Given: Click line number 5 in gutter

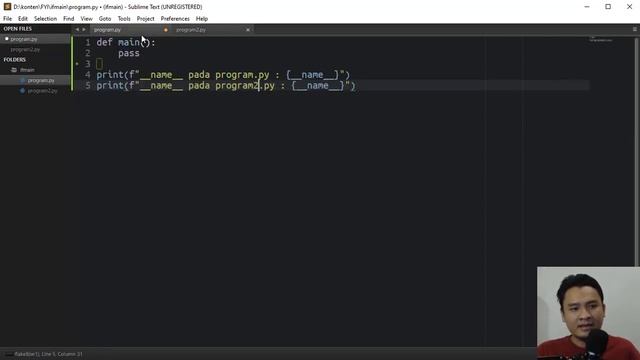Looking at the screenshot, I should (x=87, y=85).
